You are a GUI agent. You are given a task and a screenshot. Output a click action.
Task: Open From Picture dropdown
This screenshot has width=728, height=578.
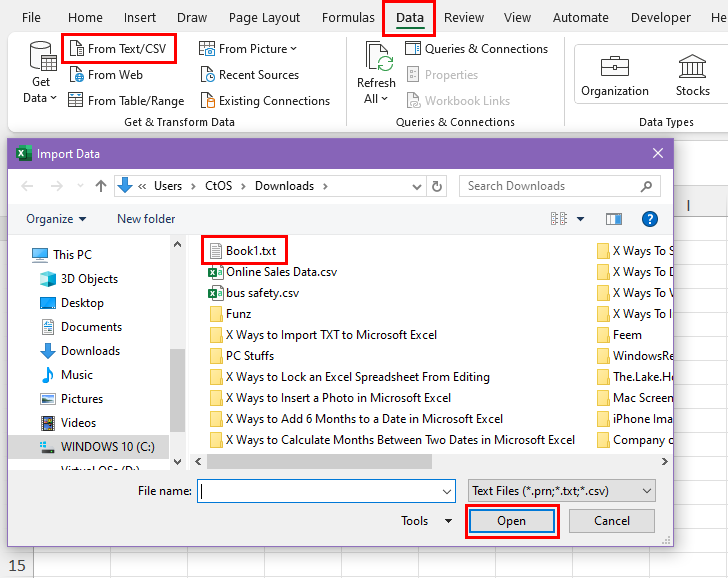click(248, 49)
